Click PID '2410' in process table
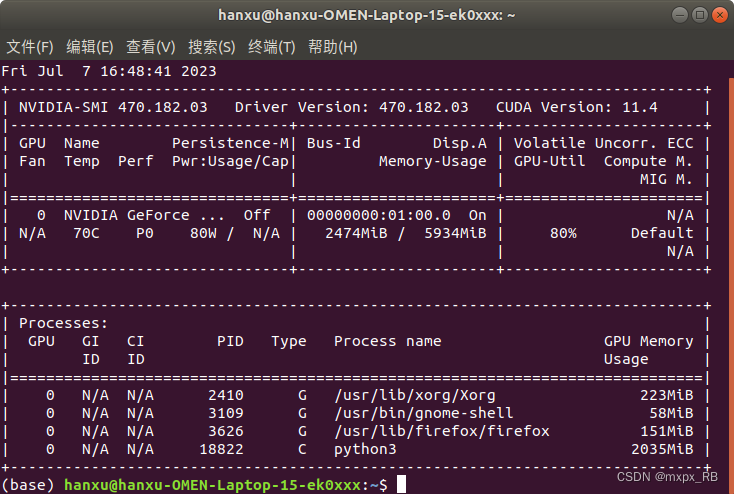 [226, 396]
